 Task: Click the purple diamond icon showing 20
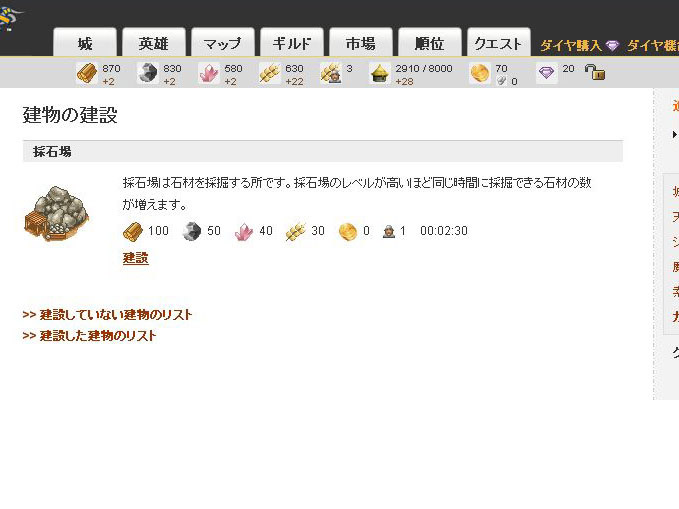point(546,73)
